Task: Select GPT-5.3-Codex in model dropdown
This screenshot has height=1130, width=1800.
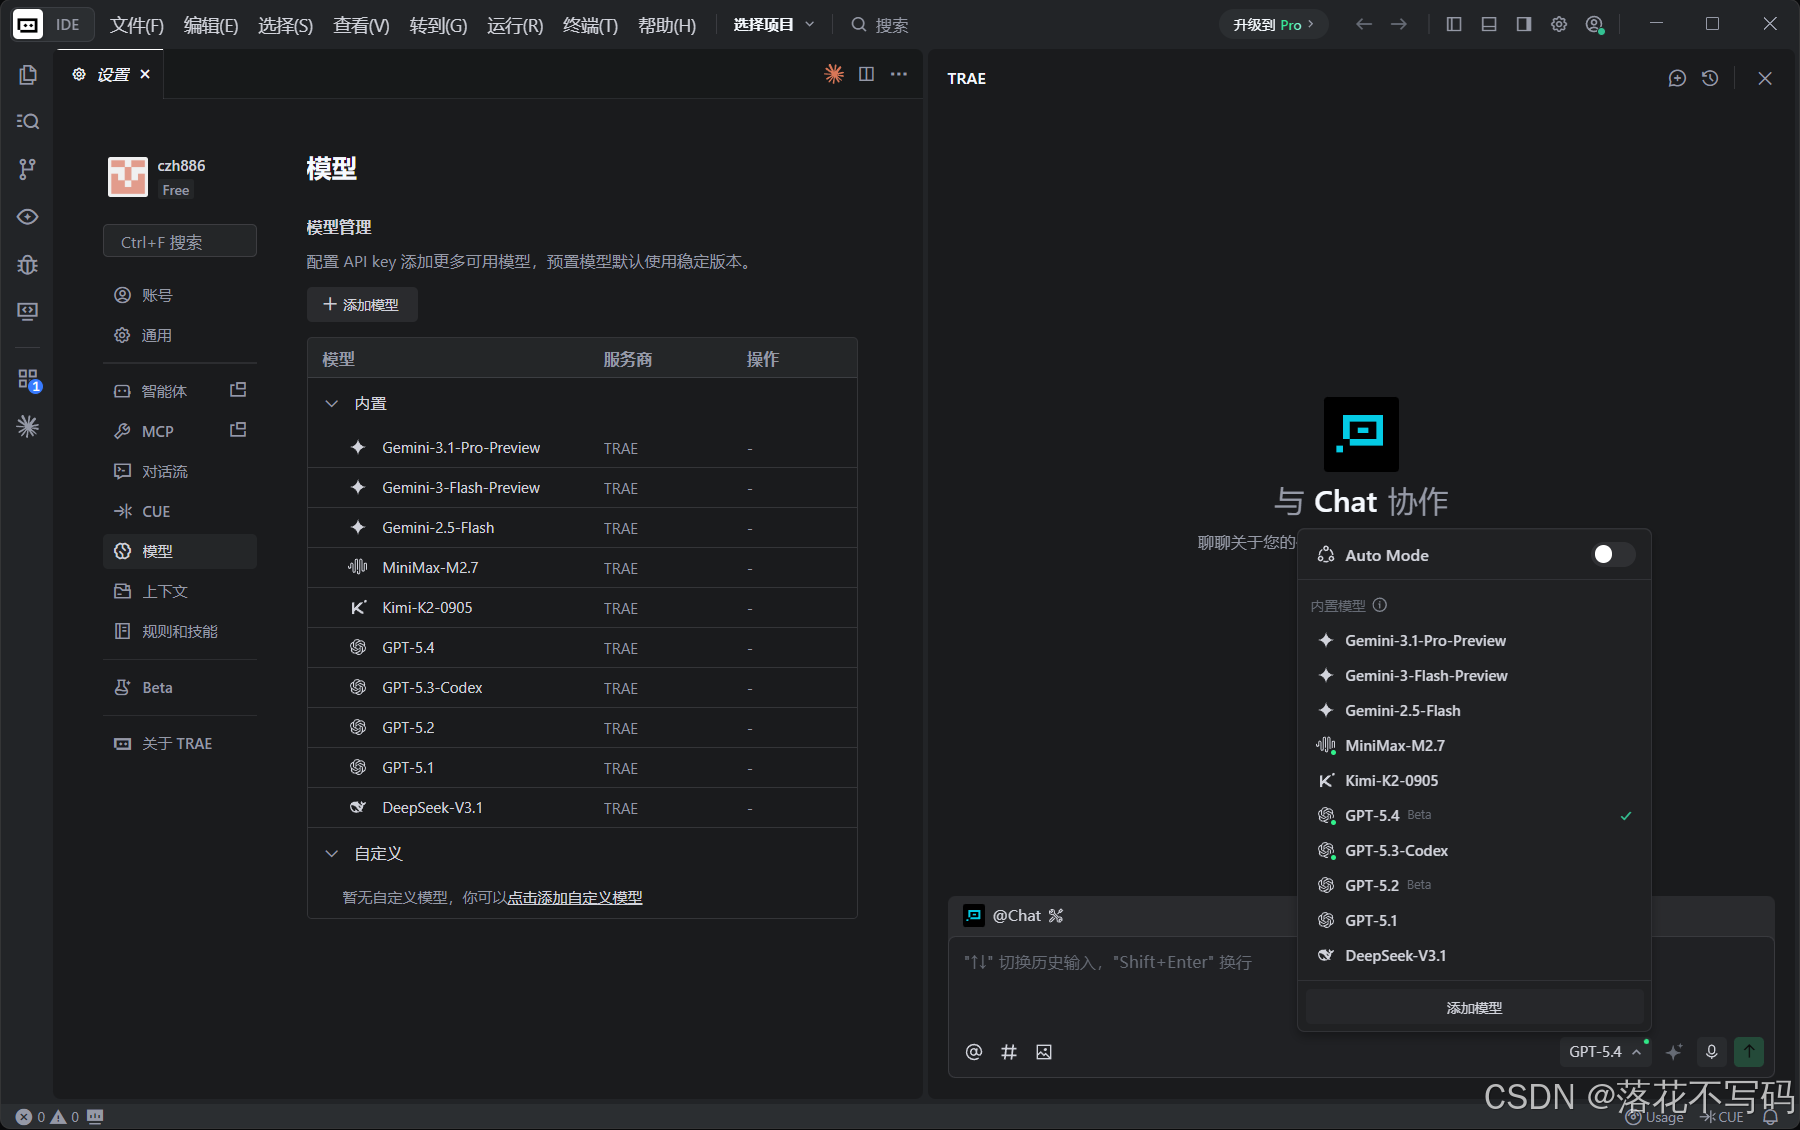Action: [x=1474, y=850]
